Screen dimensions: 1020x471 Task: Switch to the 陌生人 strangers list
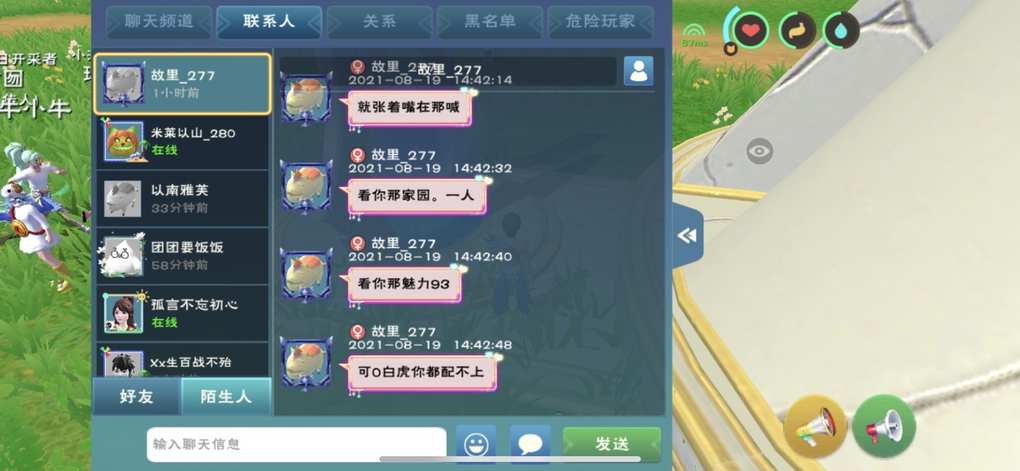tap(225, 396)
